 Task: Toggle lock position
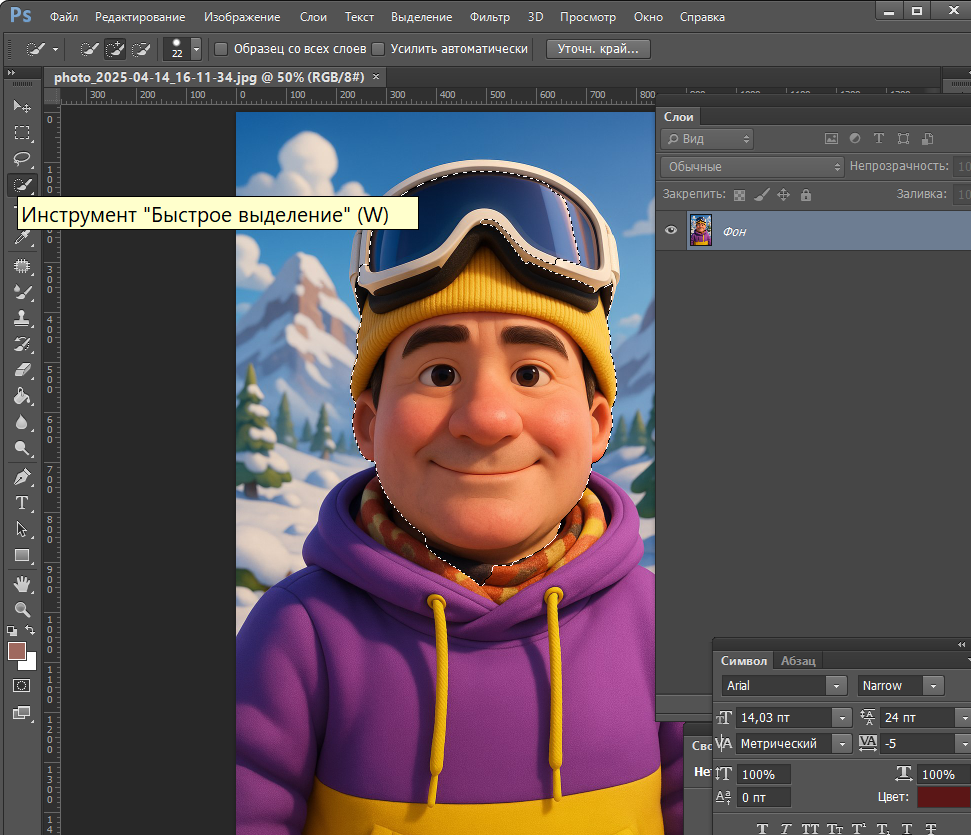click(x=783, y=195)
